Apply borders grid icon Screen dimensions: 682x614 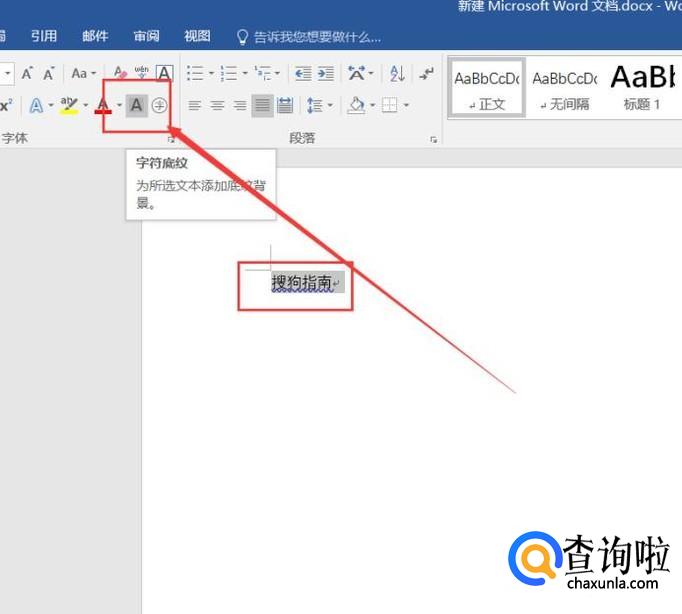[389, 105]
